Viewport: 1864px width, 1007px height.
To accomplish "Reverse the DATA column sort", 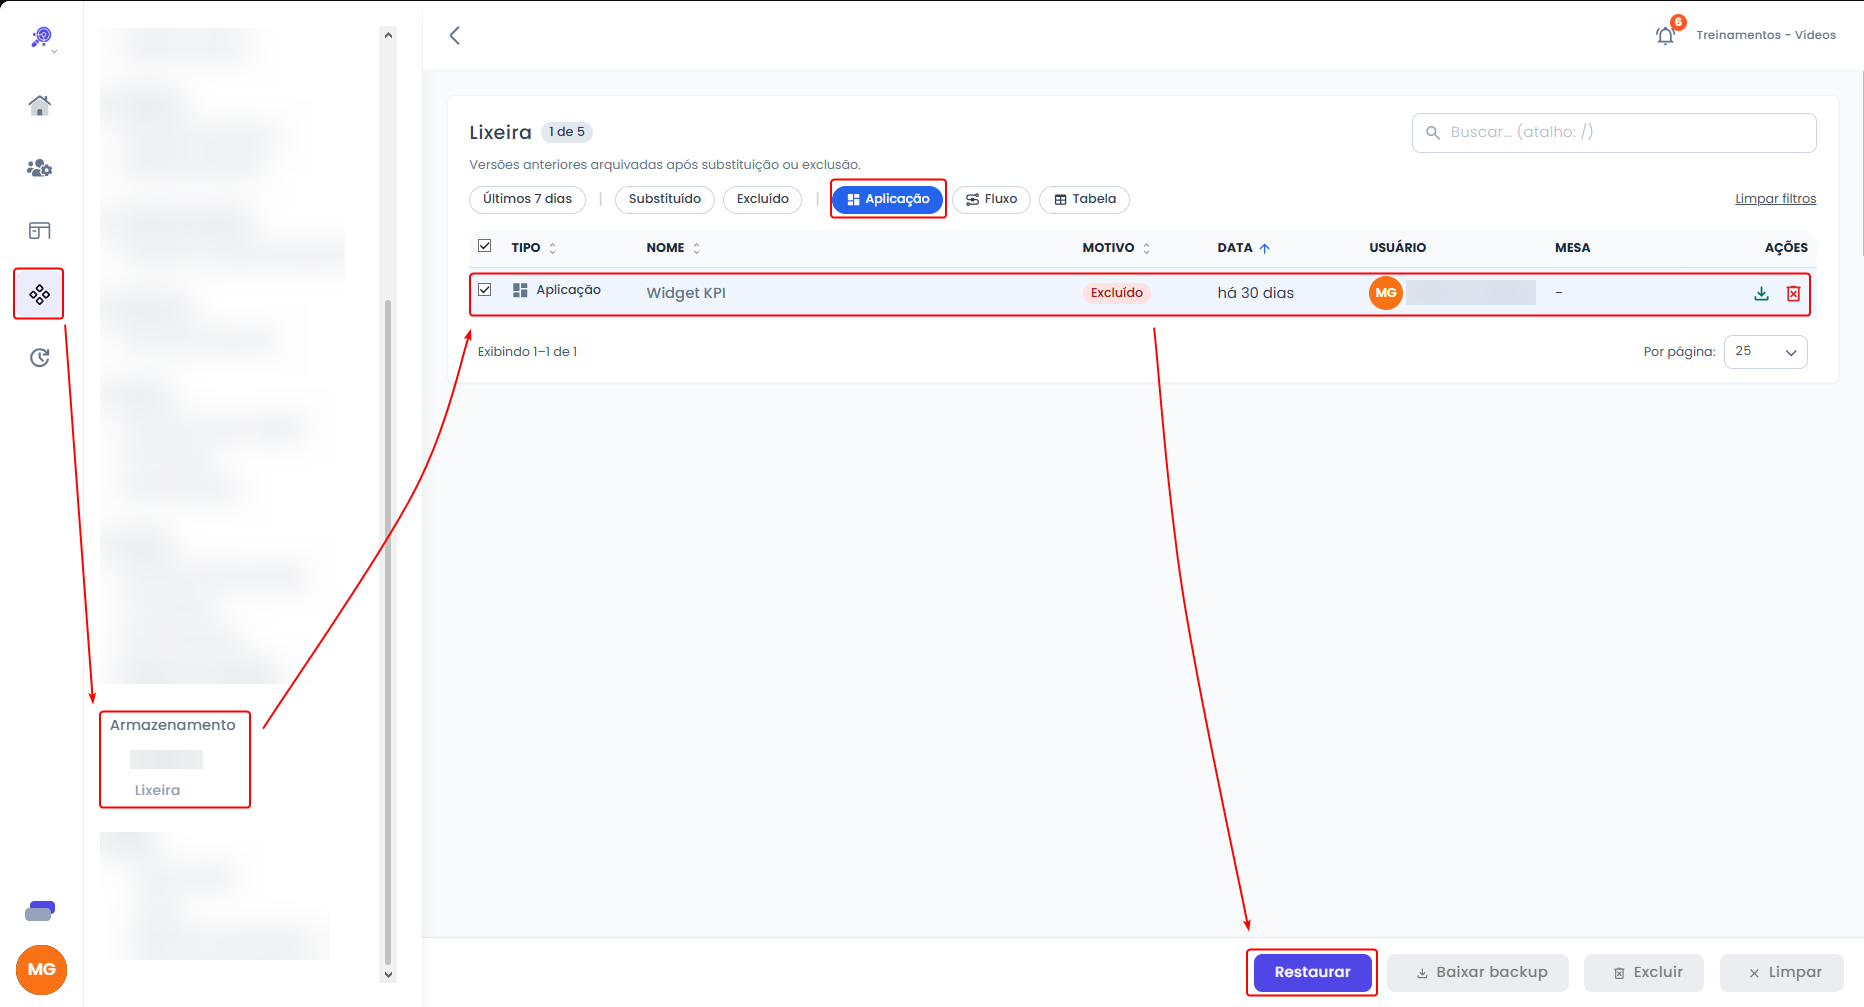I will [x=1243, y=248].
